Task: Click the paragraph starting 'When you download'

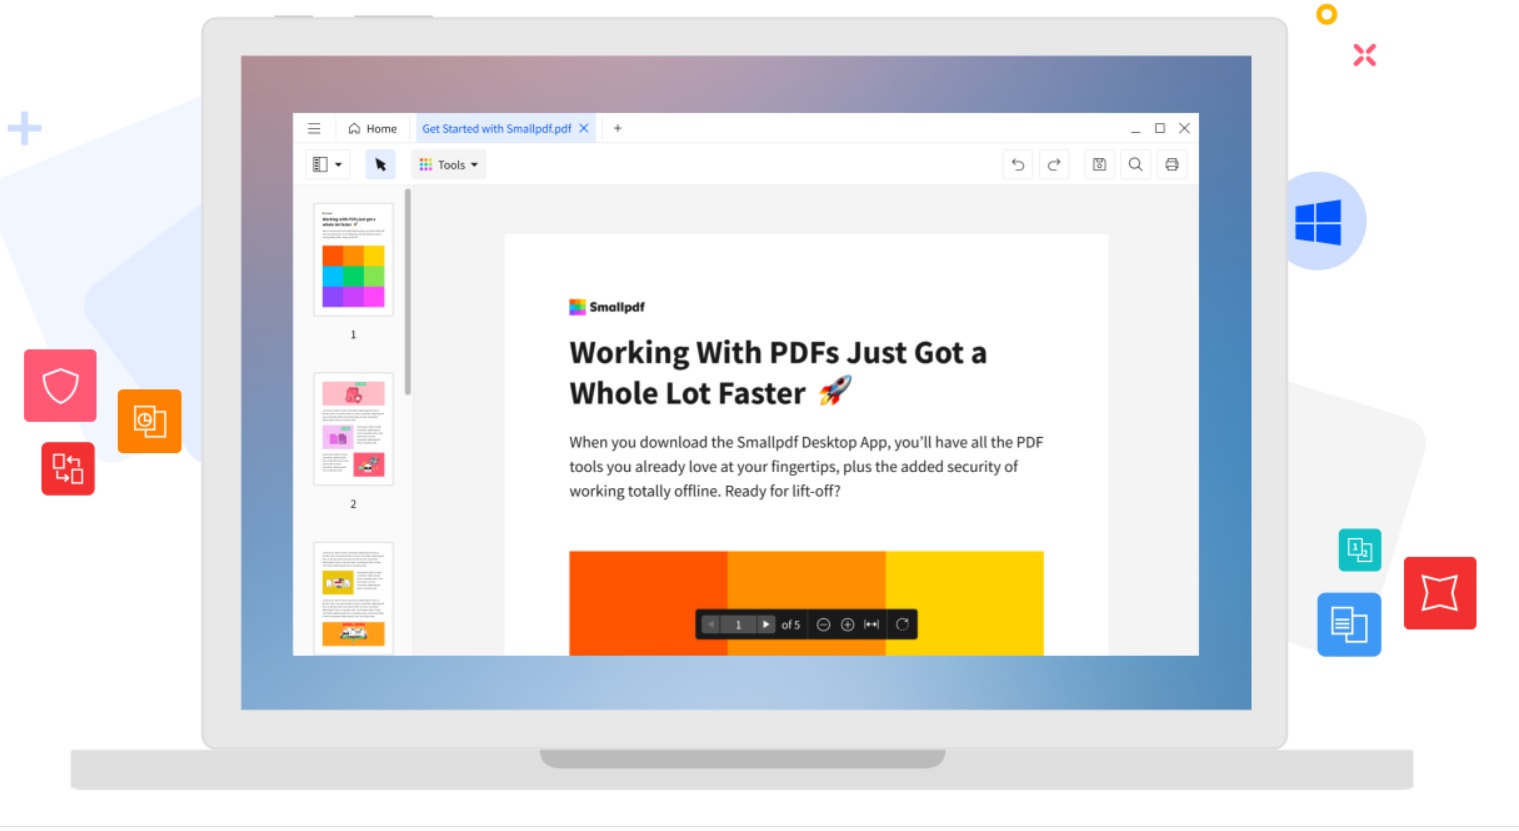Action: point(806,466)
